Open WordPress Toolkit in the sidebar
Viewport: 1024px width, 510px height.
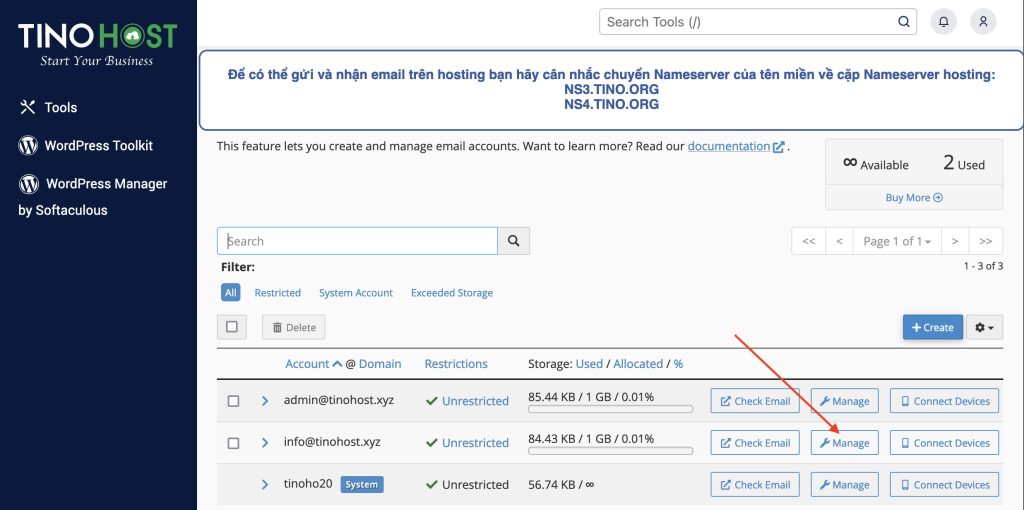coord(99,145)
